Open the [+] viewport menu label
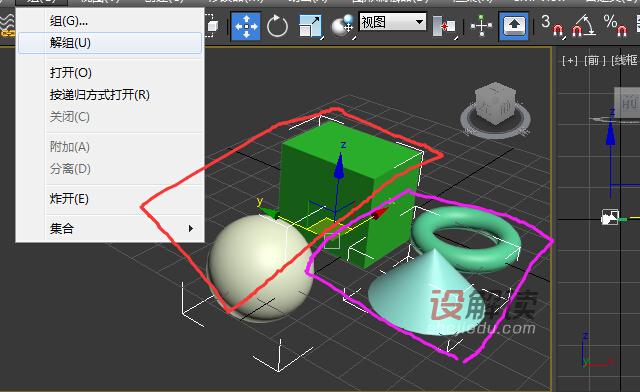The height and width of the screenshot is (392, 640). coord(569,61)
